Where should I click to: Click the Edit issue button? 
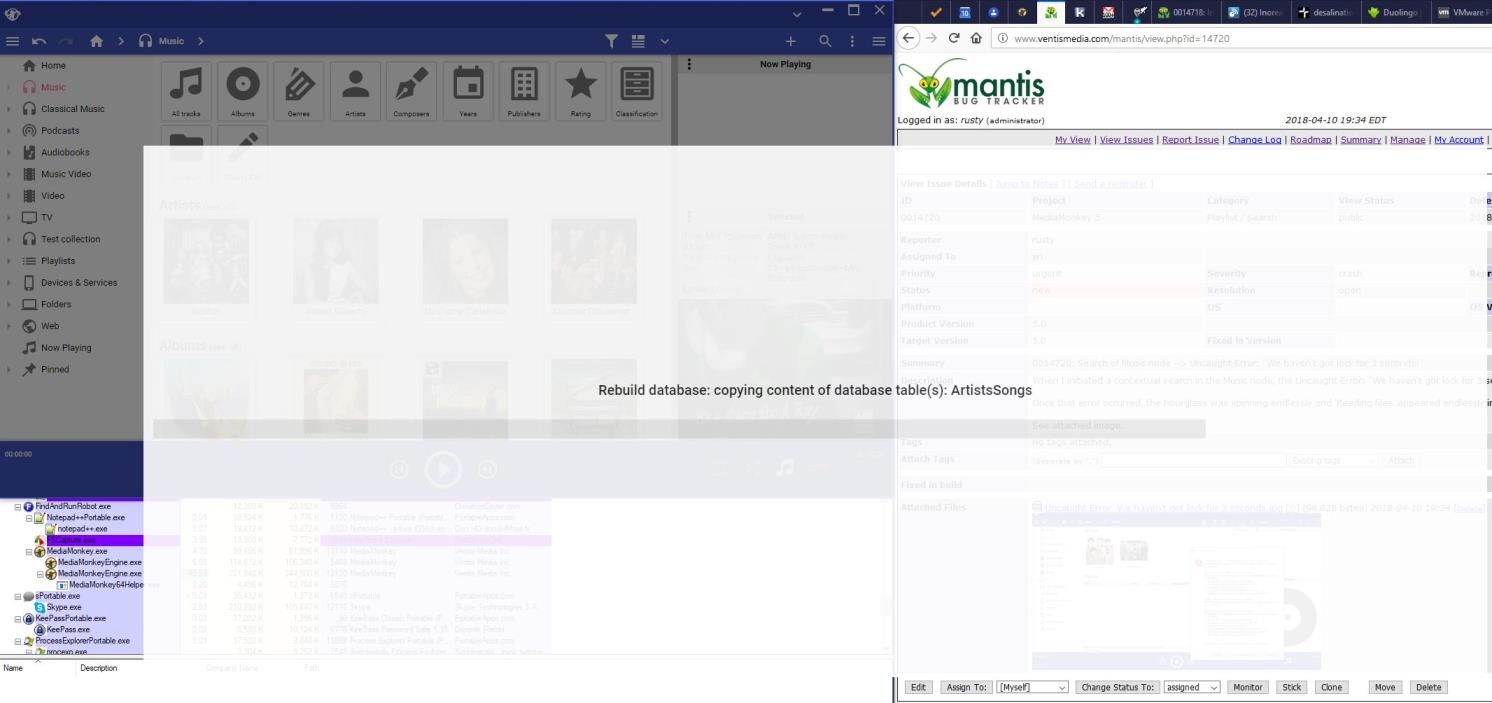tap(917, 687)
